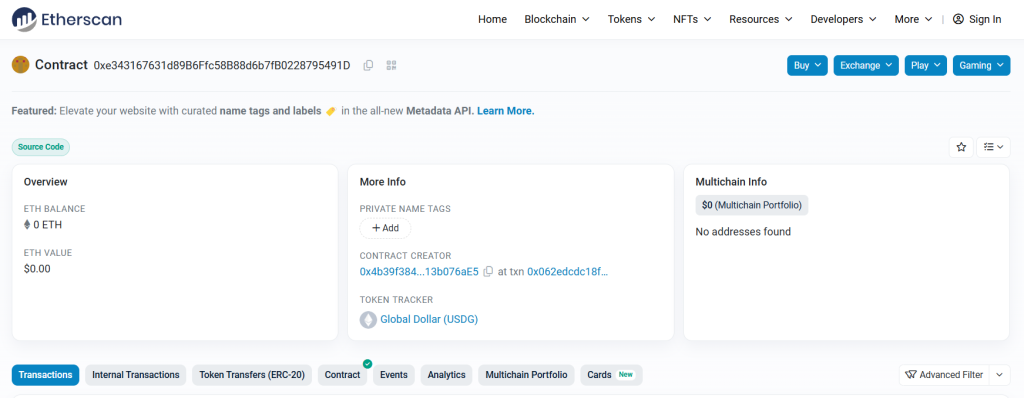Screen dimensions: 1024x398
Task: Select the Transactions tab
Action: point(46,375)
